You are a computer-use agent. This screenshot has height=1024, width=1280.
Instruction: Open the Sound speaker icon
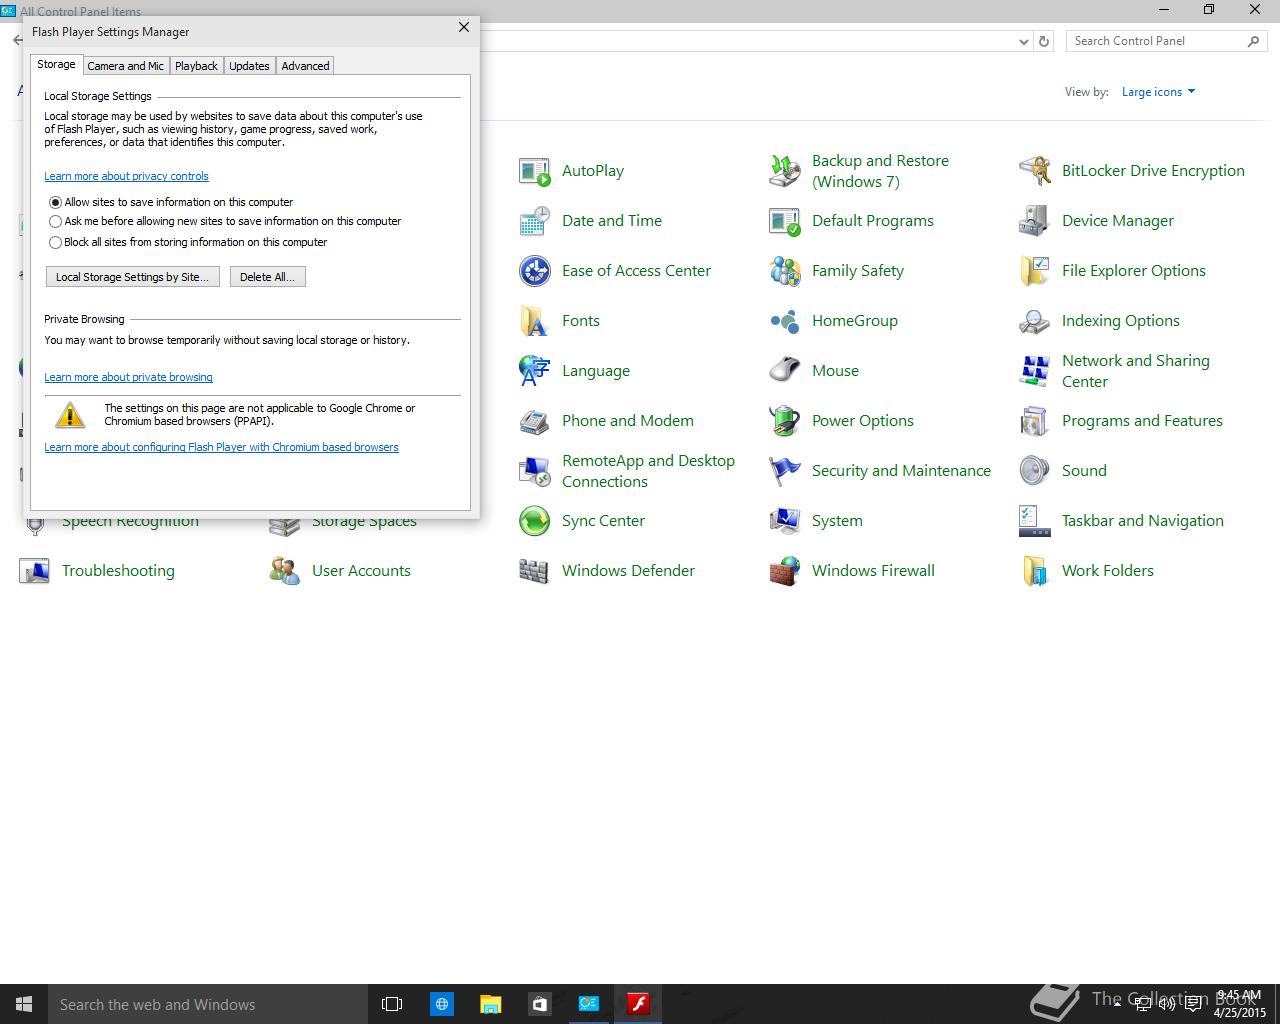[x=1035, y=471]
